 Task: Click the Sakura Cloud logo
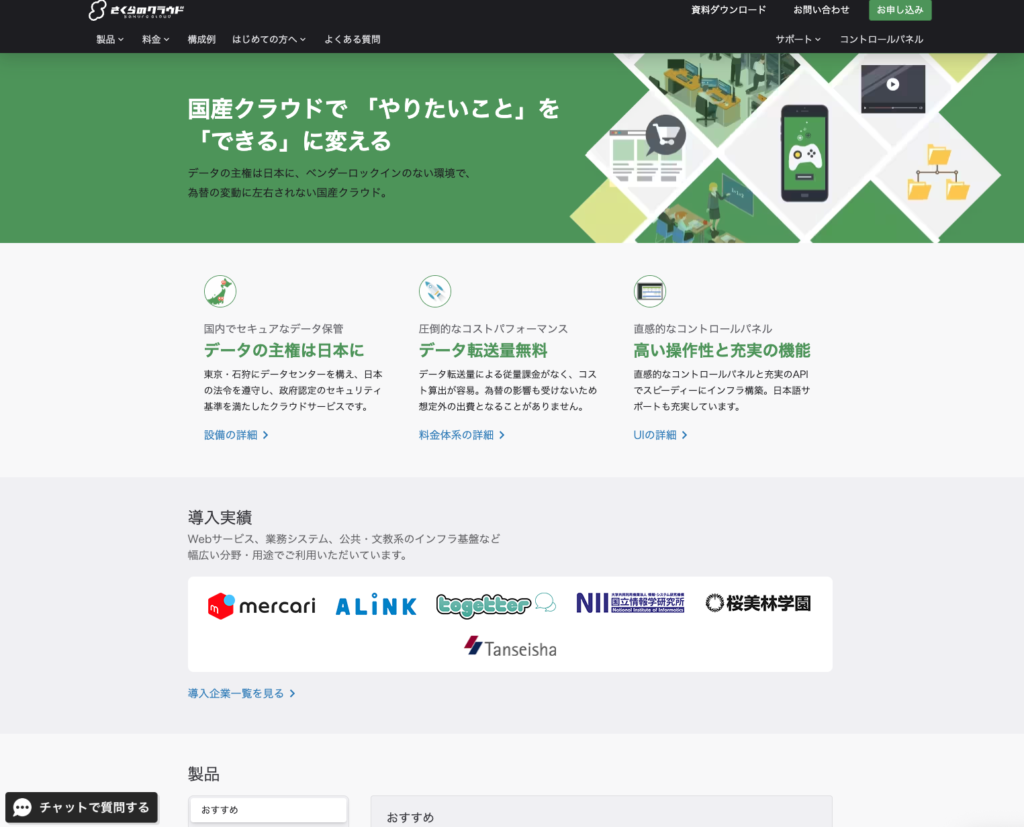click(136, 11)
